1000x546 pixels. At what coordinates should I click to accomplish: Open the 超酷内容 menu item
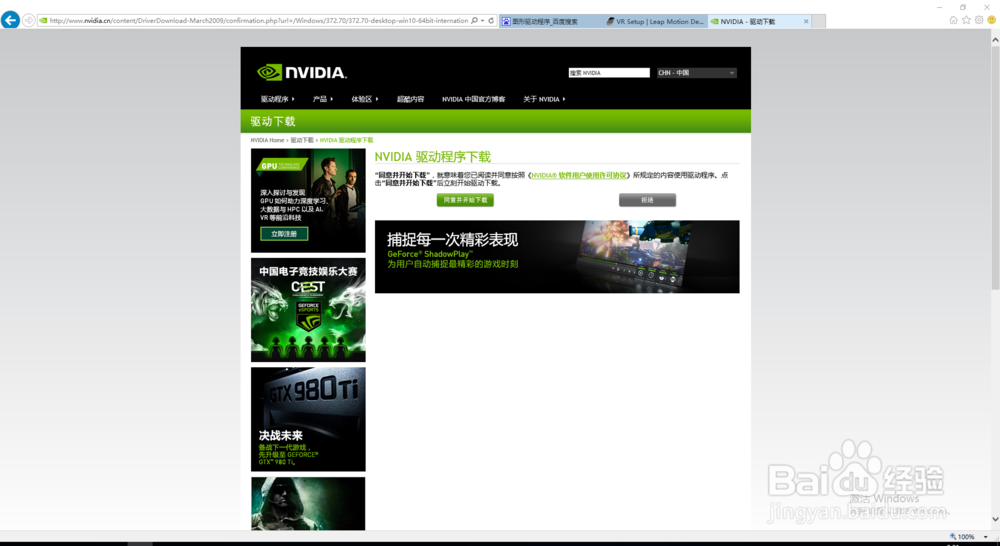coord(410,99)
